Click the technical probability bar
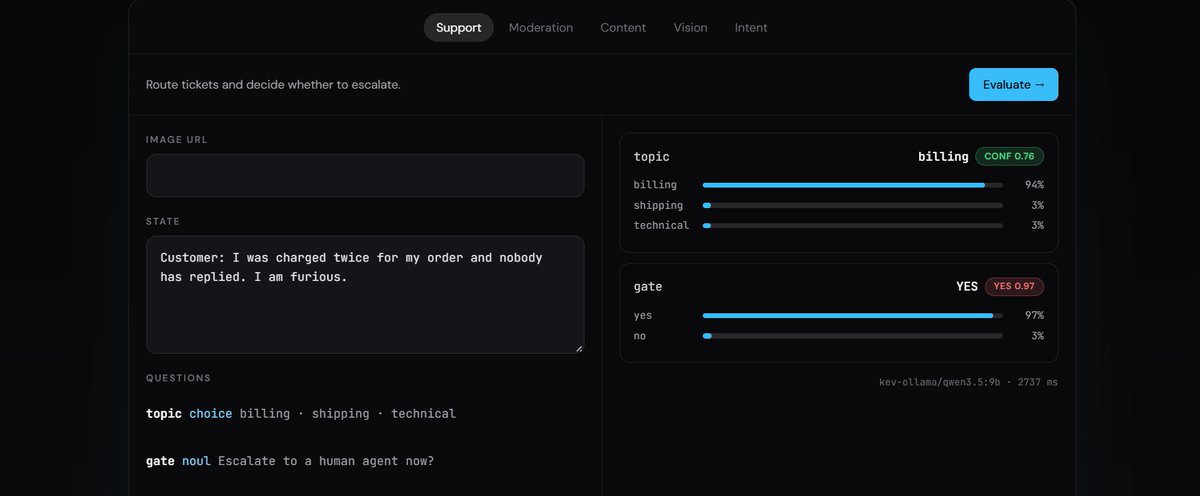This screenshot has height=496, width=1200. click(x=852, y=225)
